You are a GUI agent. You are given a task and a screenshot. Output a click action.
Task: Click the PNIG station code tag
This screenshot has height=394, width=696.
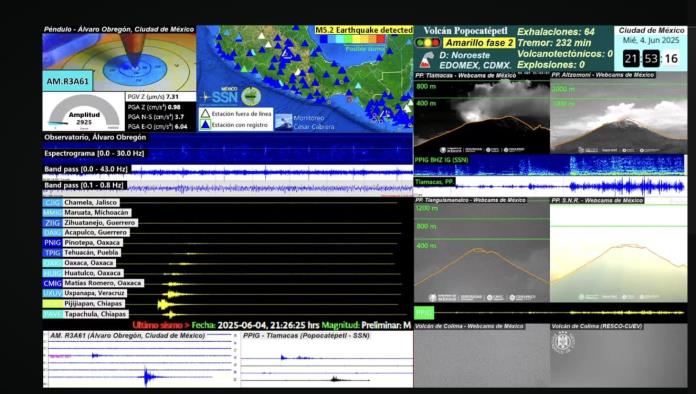coord(52,243)
